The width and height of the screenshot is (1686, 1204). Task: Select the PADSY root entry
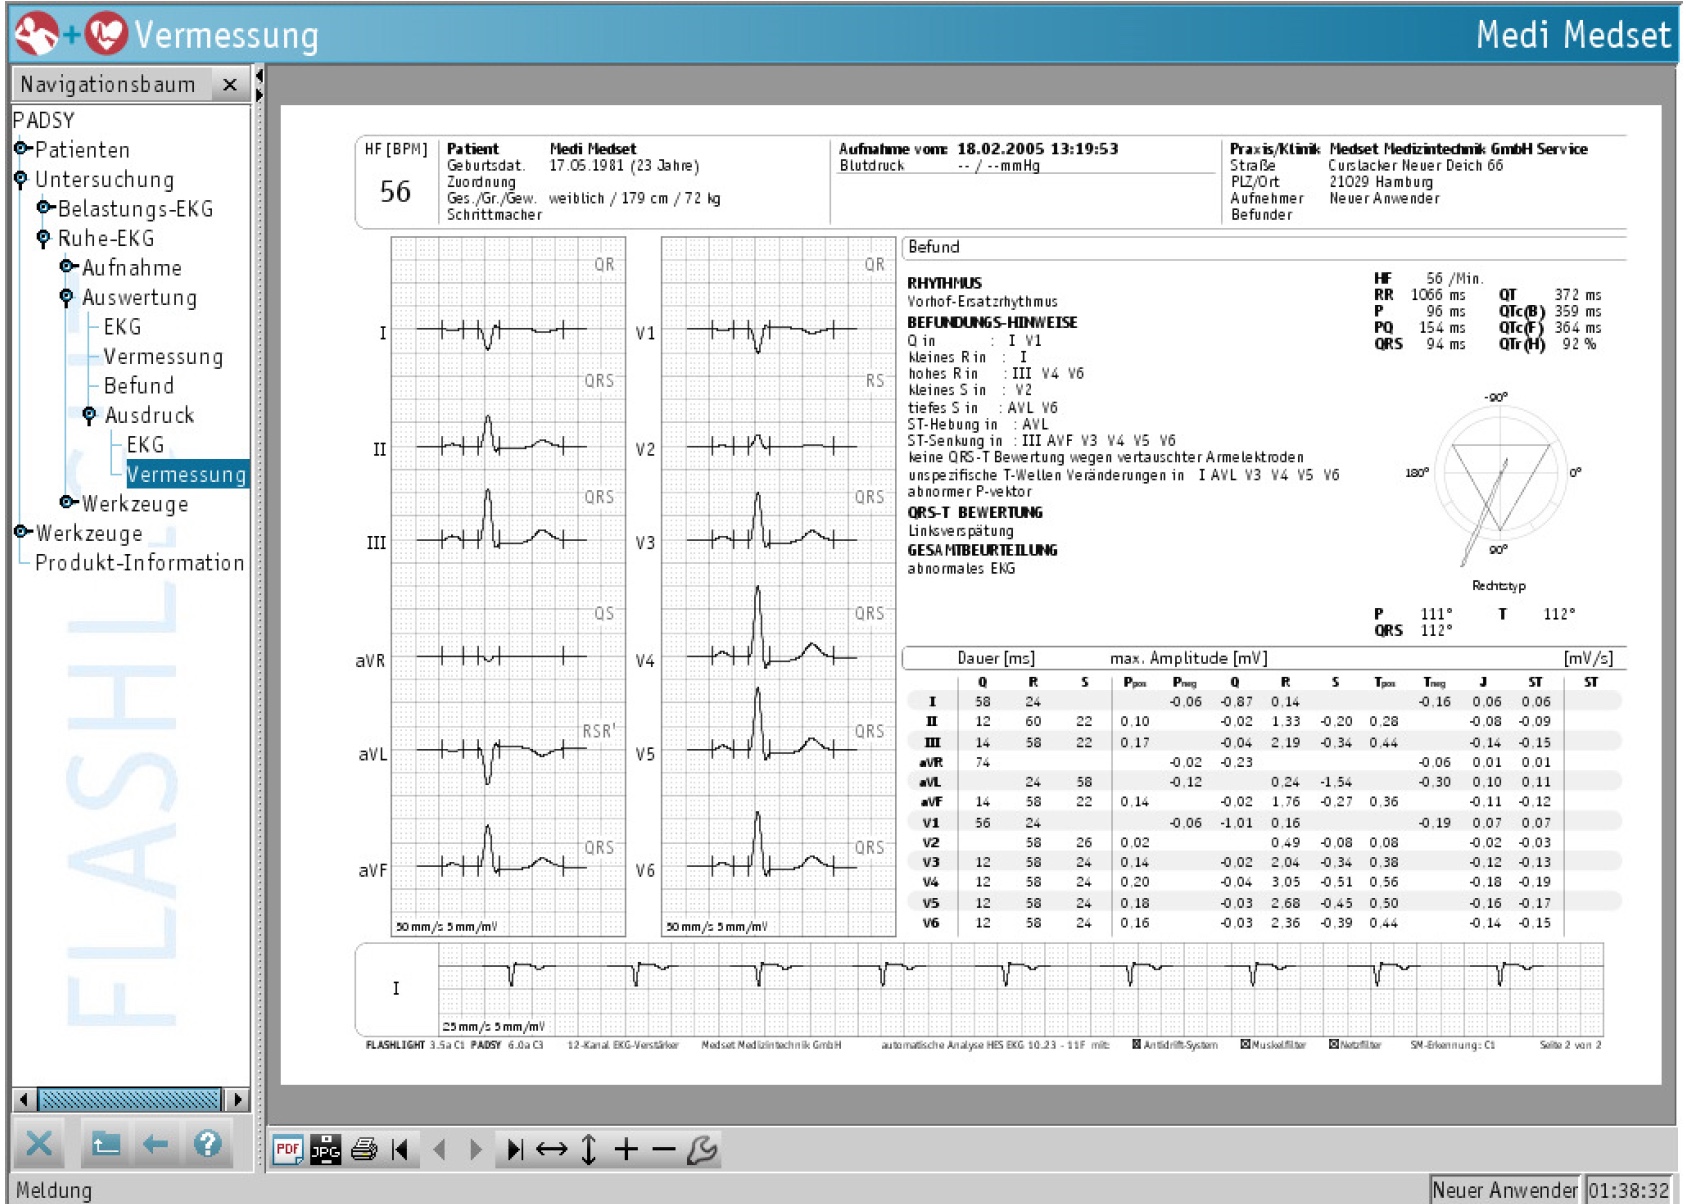point(44,120)
